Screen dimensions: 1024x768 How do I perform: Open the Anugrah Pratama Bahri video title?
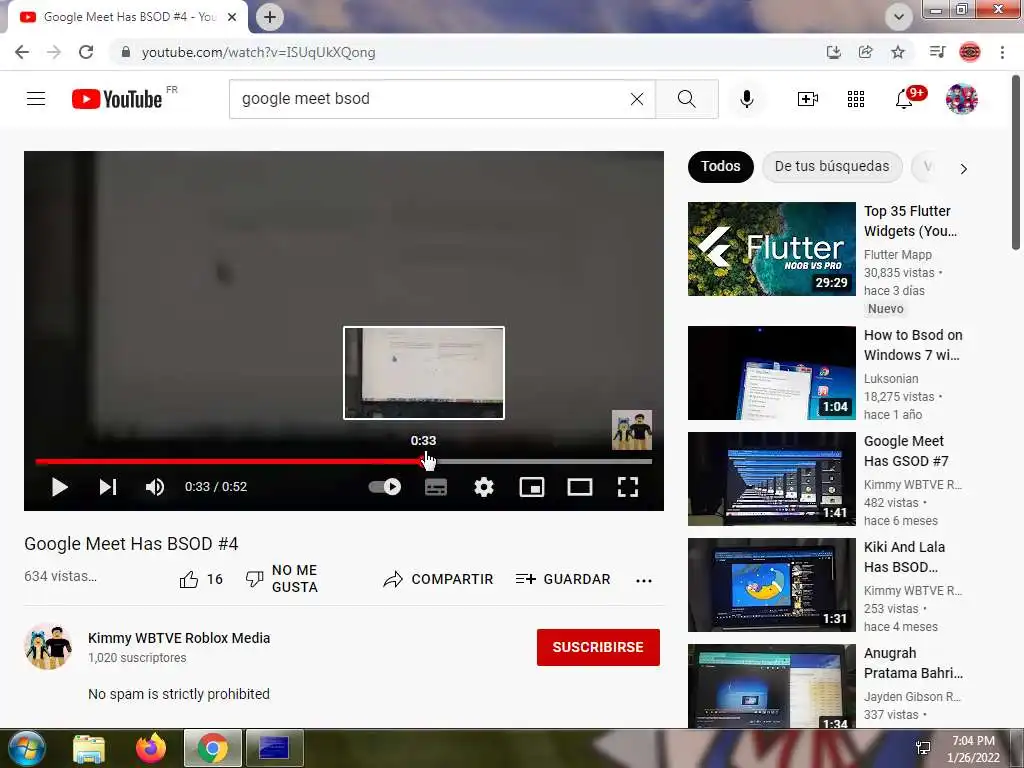(913, 663)
